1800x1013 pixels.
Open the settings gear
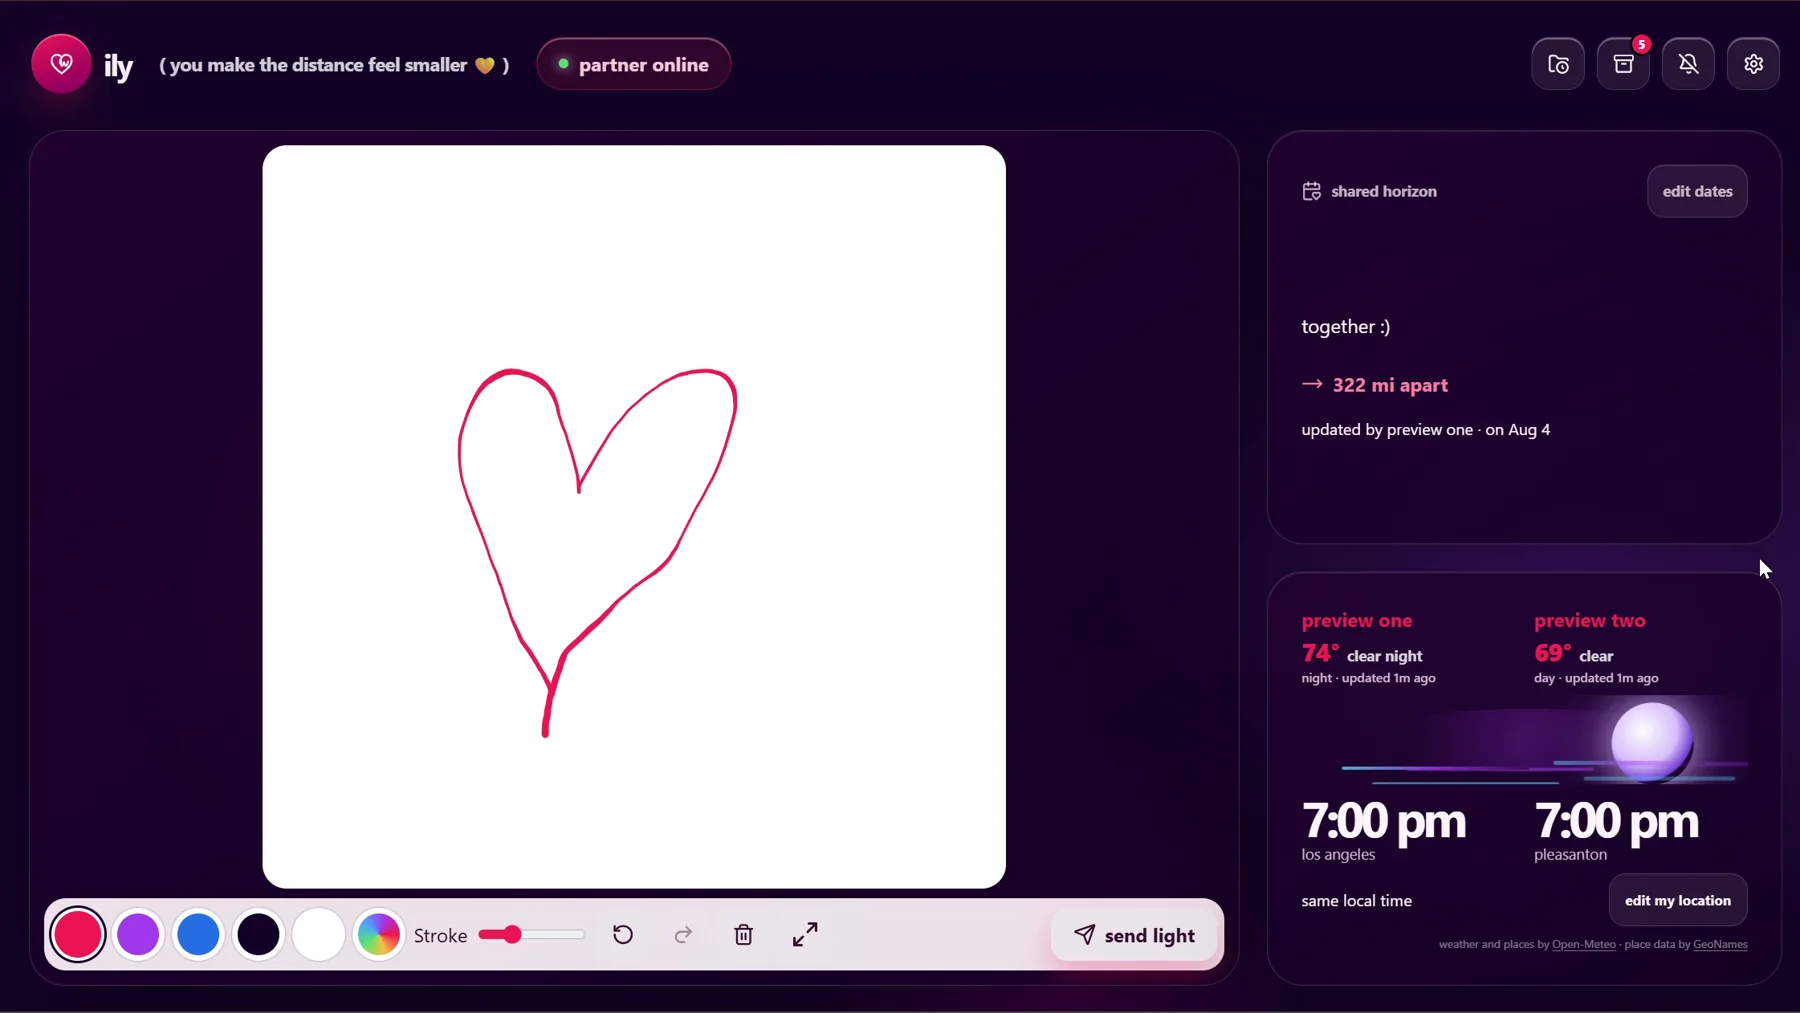click(x=1754, y=64)
